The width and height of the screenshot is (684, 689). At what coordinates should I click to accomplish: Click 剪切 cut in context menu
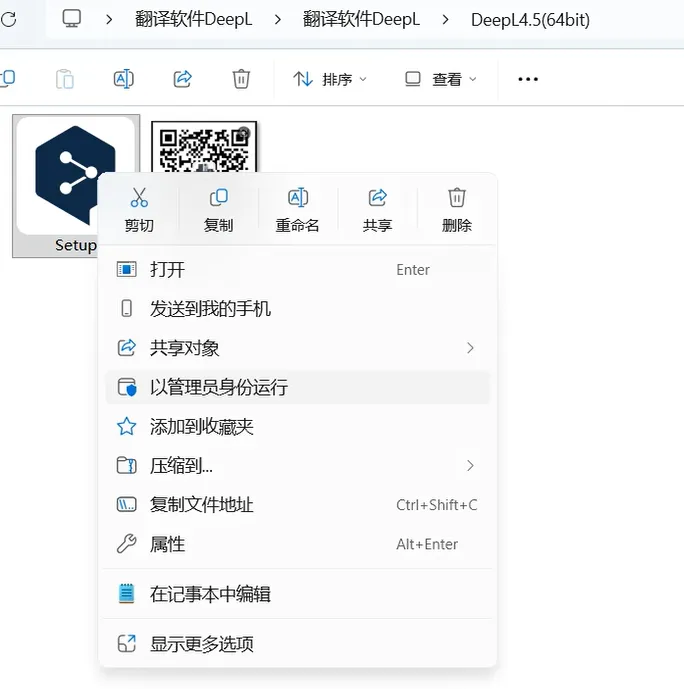pos(139,210)
